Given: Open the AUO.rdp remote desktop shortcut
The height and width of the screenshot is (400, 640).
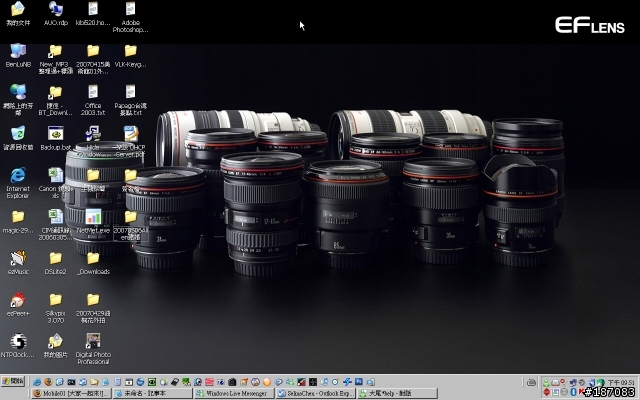Looking at the screenshot, I should [56, 13].
